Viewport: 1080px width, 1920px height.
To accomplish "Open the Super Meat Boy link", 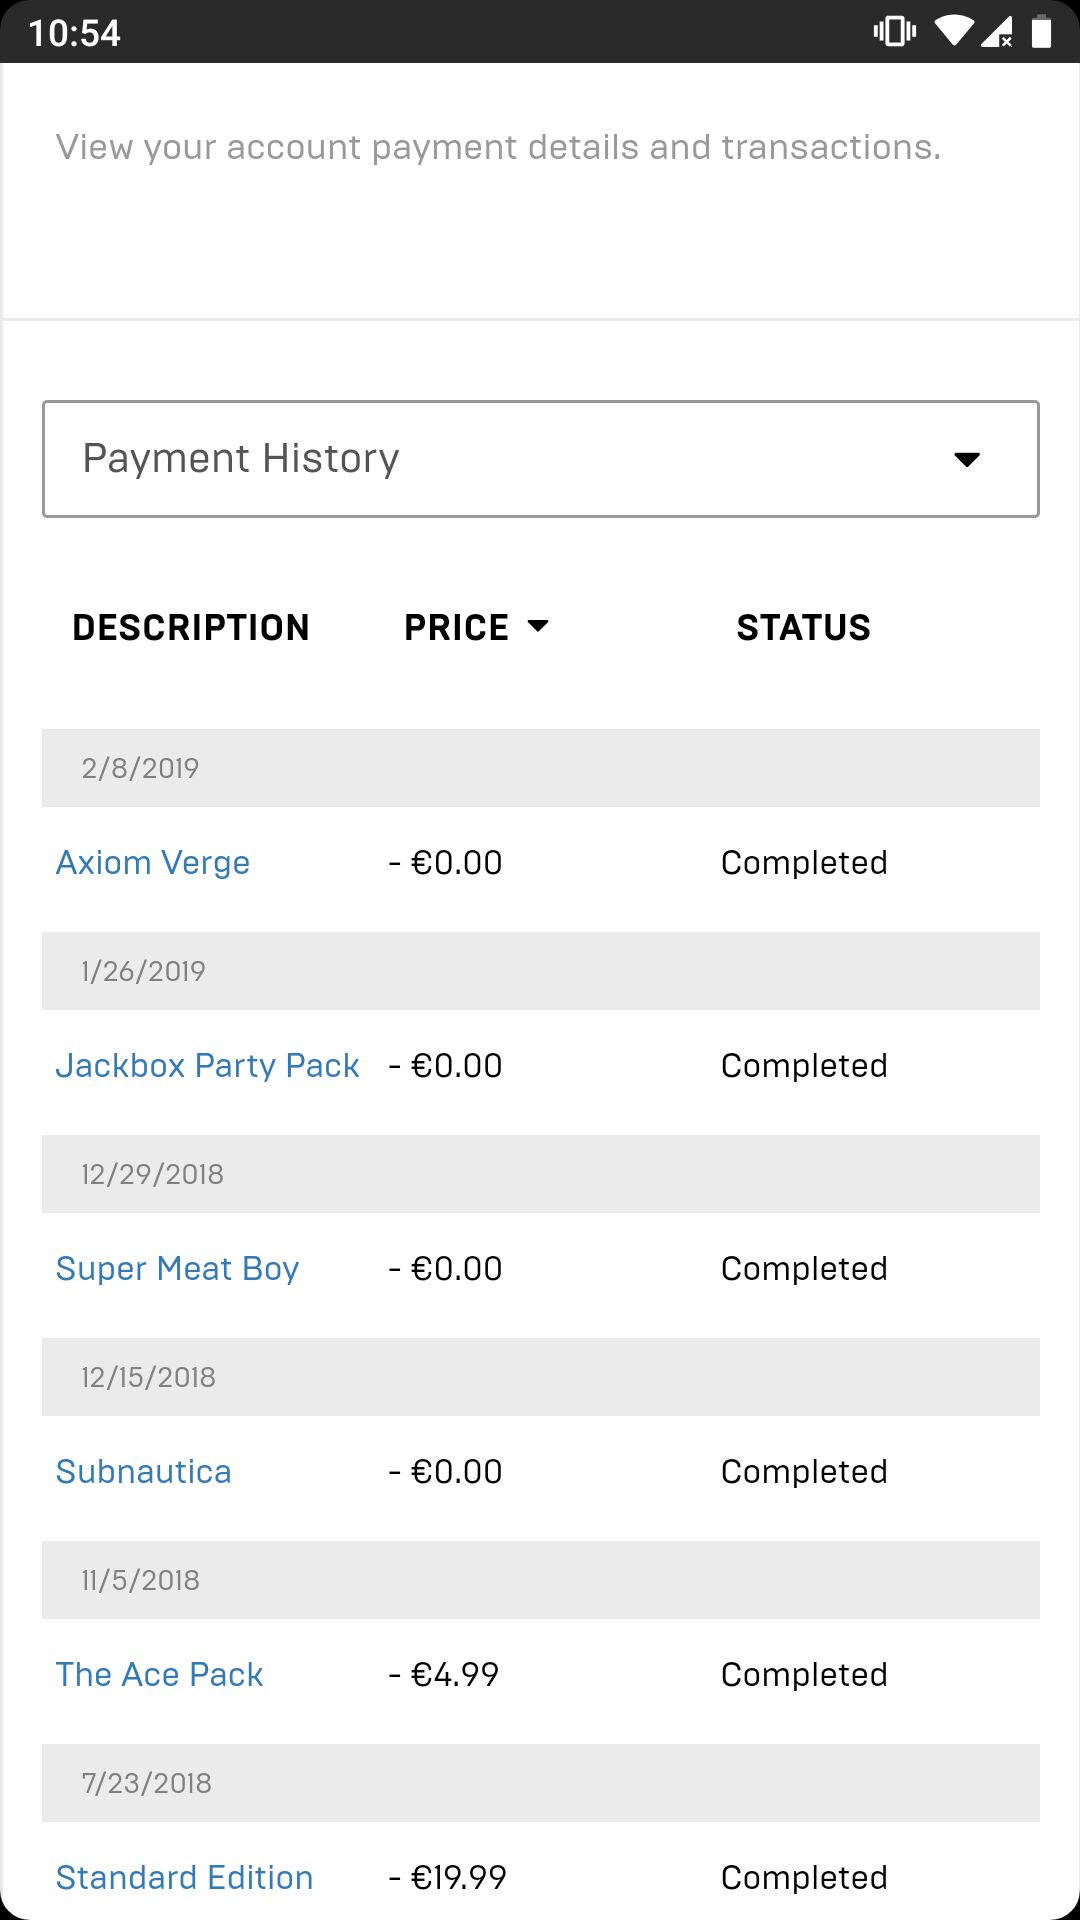I will 178,1269.
